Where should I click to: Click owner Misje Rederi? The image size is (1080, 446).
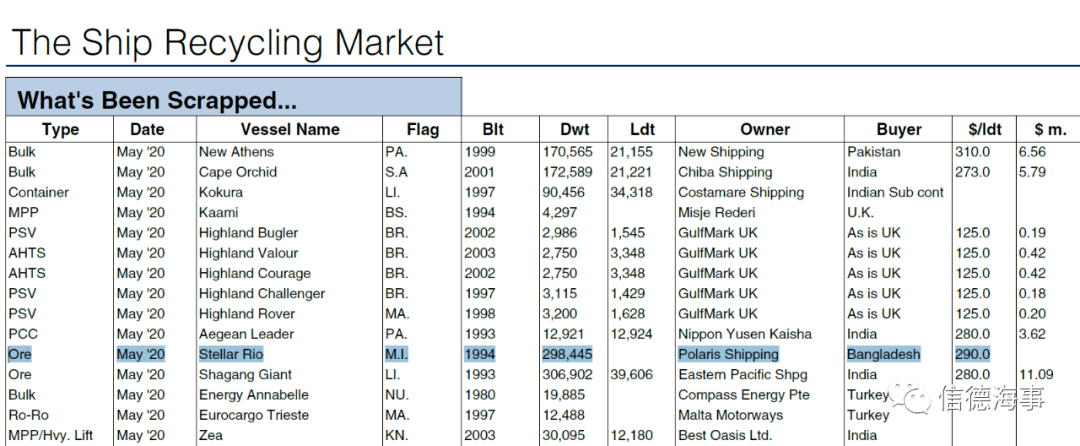716,213
